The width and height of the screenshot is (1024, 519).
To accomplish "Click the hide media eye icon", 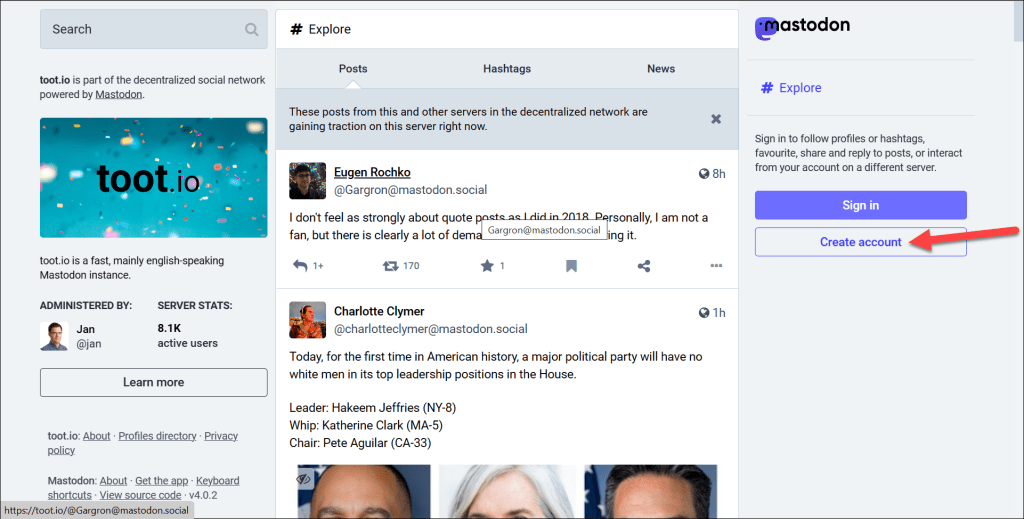I will click(x=304, y=479).
